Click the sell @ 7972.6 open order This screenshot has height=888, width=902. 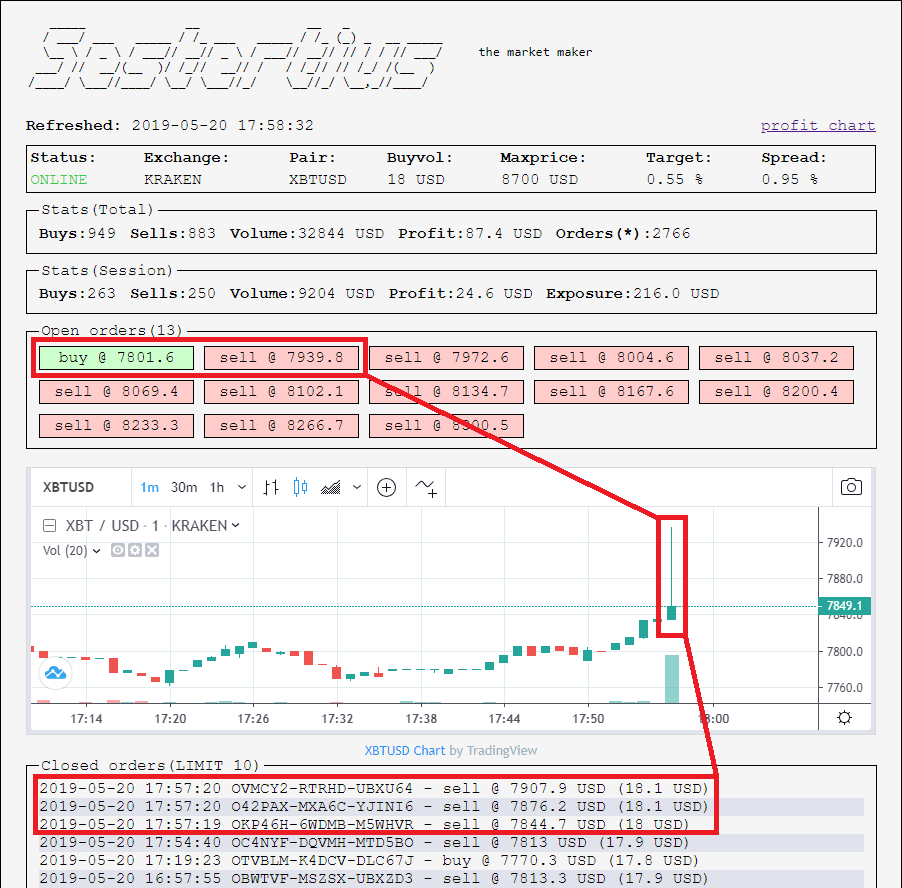(x=446, y=358)
